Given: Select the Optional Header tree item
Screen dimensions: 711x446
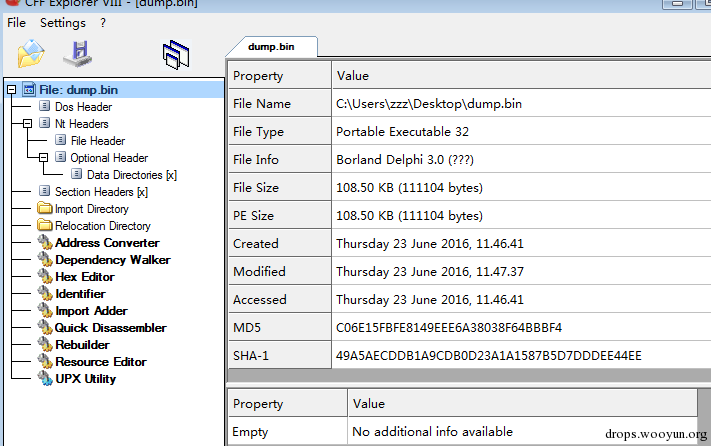Looking at the screenshot, I should point(109,158).
